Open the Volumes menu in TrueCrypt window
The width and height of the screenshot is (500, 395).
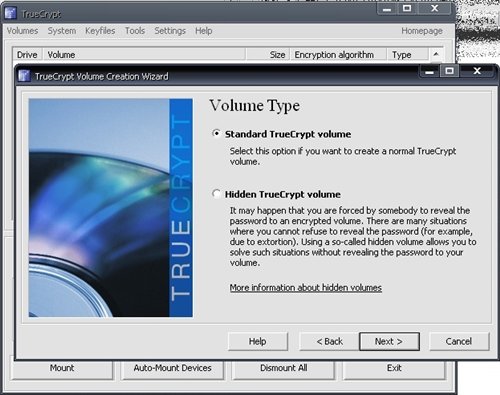(x=23, y=31)
